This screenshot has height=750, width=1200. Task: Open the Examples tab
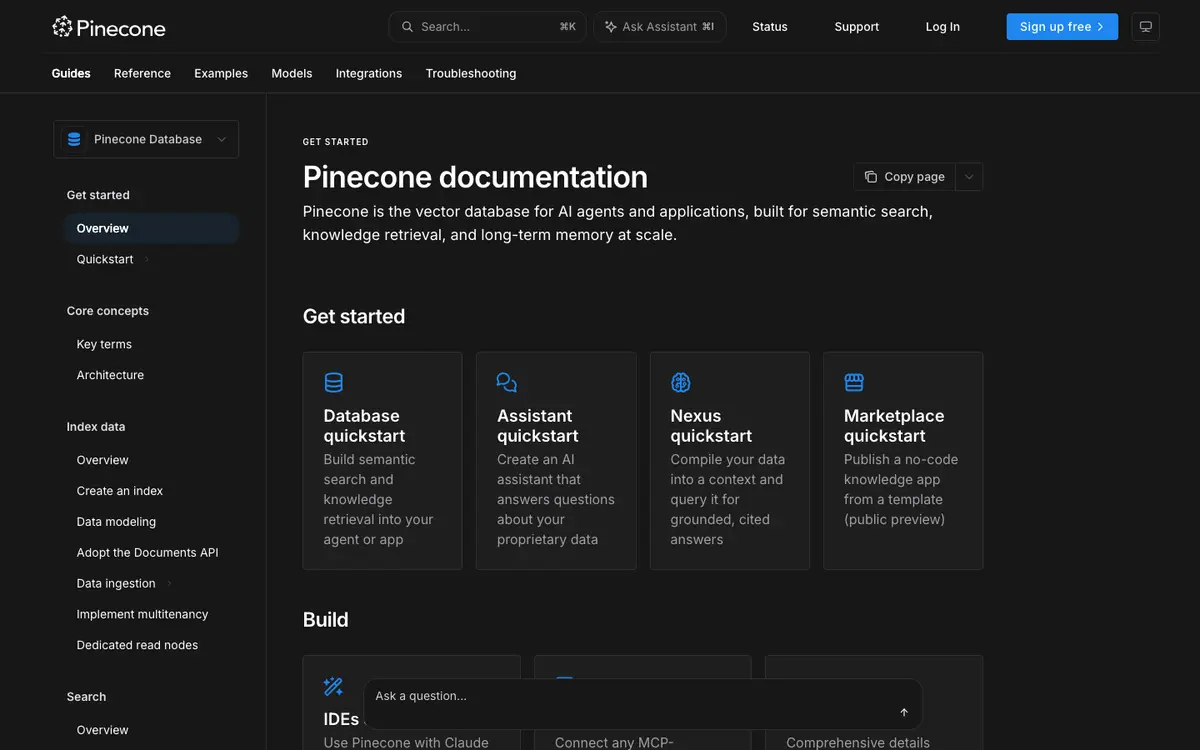point(221,73)
